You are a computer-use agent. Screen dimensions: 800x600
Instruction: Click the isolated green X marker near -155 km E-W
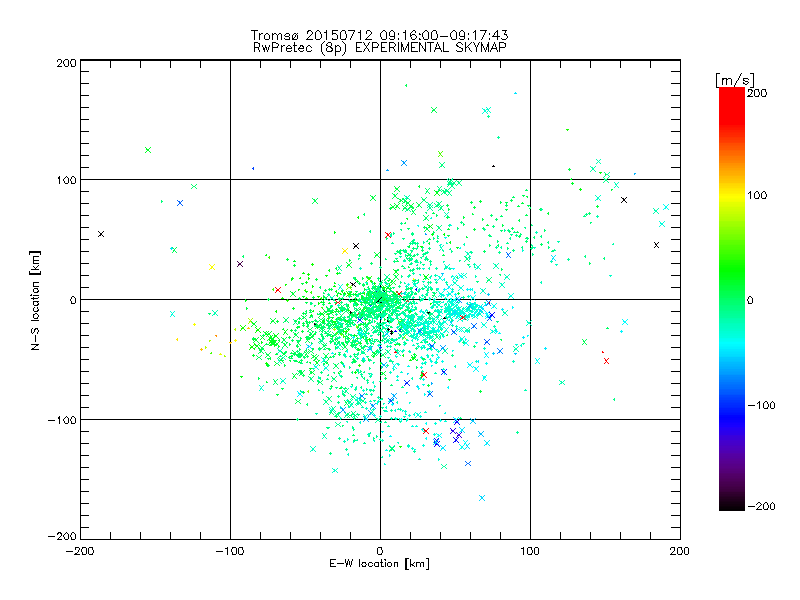pyautogui.click(x=148, y=150)
